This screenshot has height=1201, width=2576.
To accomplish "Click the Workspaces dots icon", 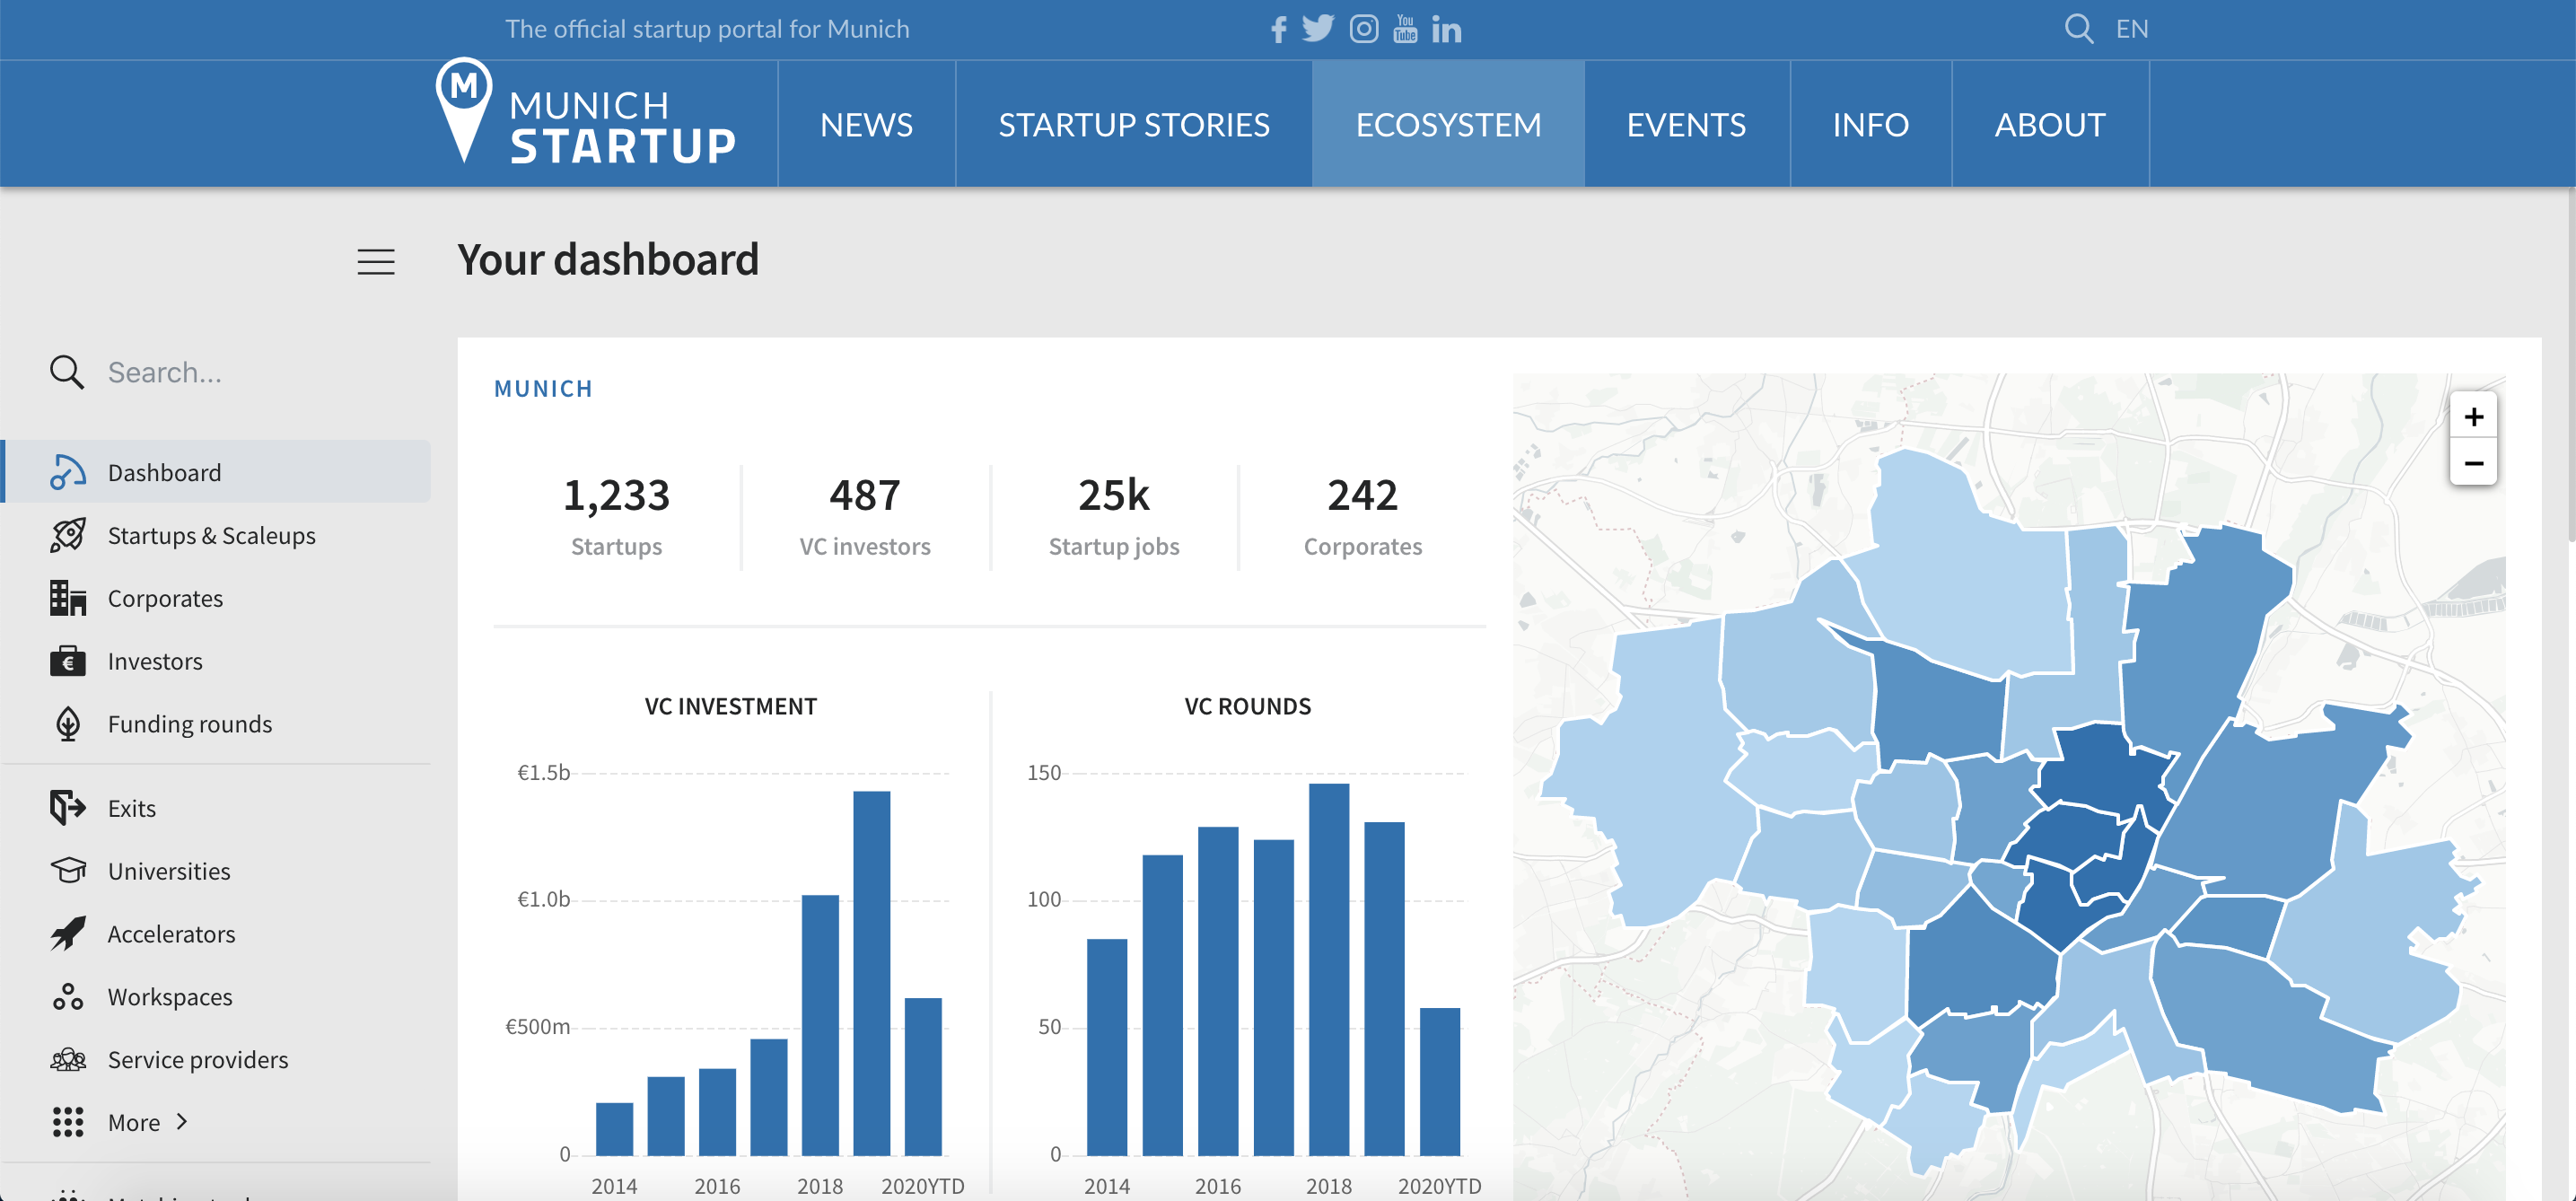I will pyautogui.click(x=67, y=996).
